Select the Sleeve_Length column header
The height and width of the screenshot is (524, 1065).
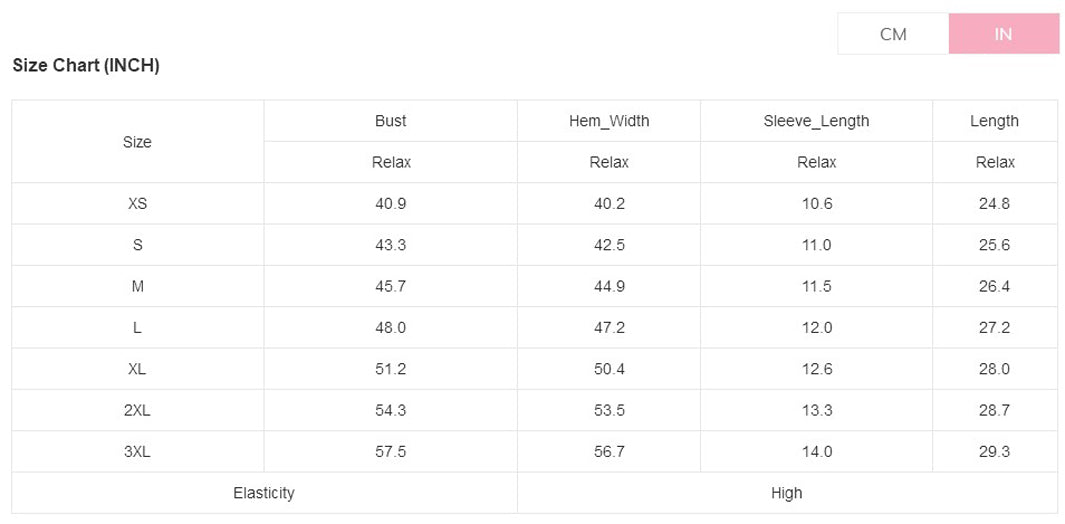click(x=816, y=121)
